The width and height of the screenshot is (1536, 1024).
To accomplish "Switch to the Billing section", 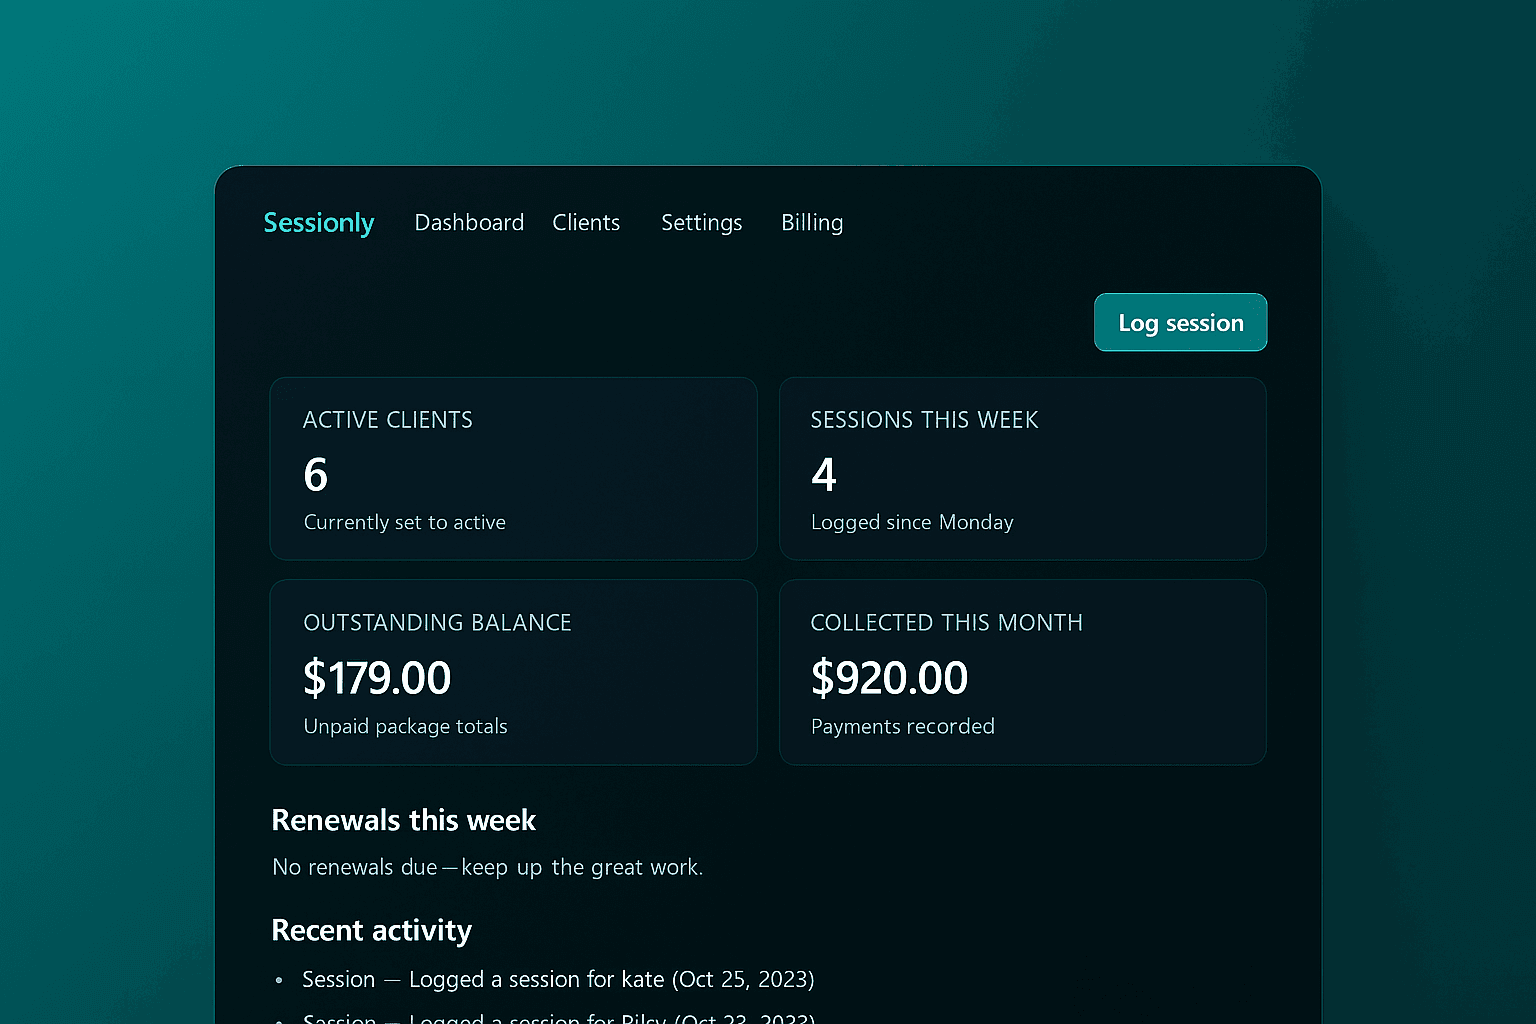I will pyautogui.click(x=811, y=223).
